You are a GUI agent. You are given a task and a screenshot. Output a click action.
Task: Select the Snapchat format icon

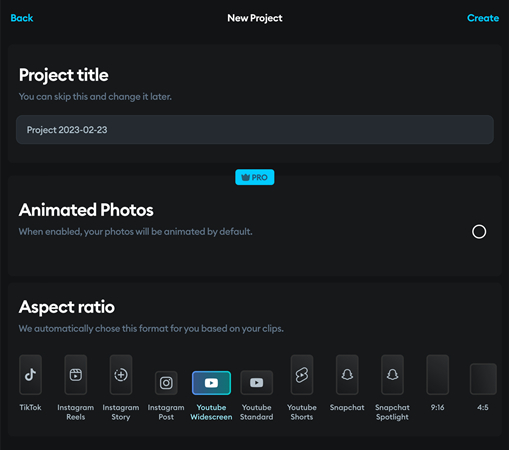pyautogui.click(x=347, y=375)
